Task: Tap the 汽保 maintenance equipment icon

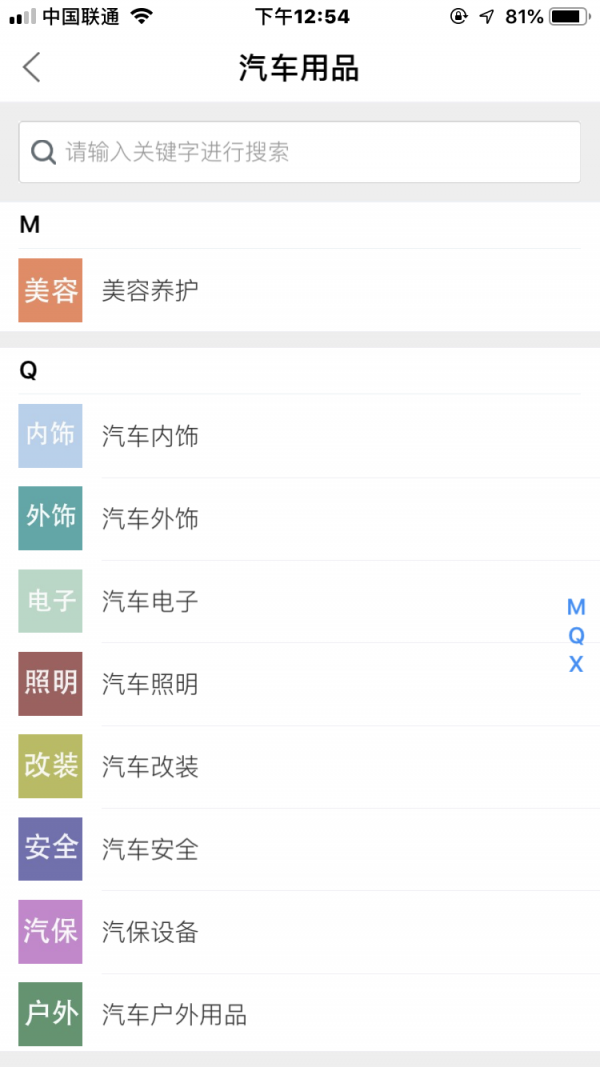Action: tap(50, 932)
